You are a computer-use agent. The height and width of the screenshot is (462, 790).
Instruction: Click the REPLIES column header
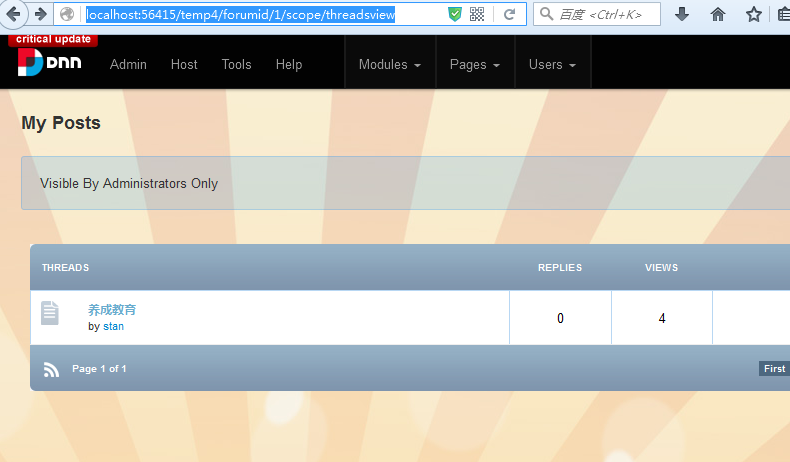[x=560, y=268]
